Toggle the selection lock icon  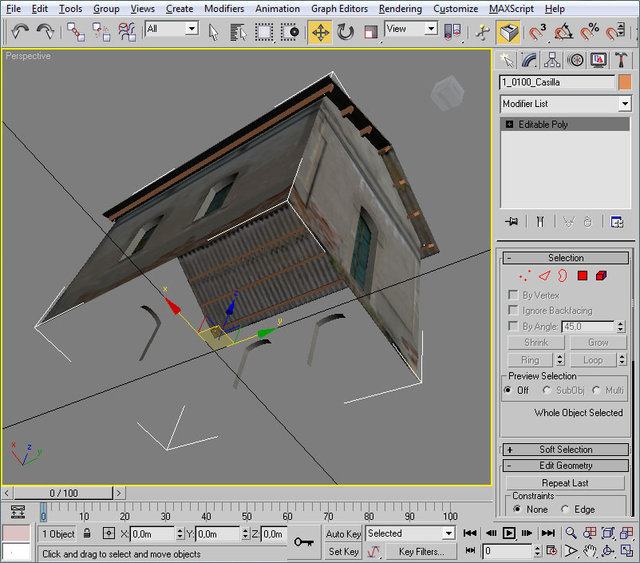pos(86,534)
